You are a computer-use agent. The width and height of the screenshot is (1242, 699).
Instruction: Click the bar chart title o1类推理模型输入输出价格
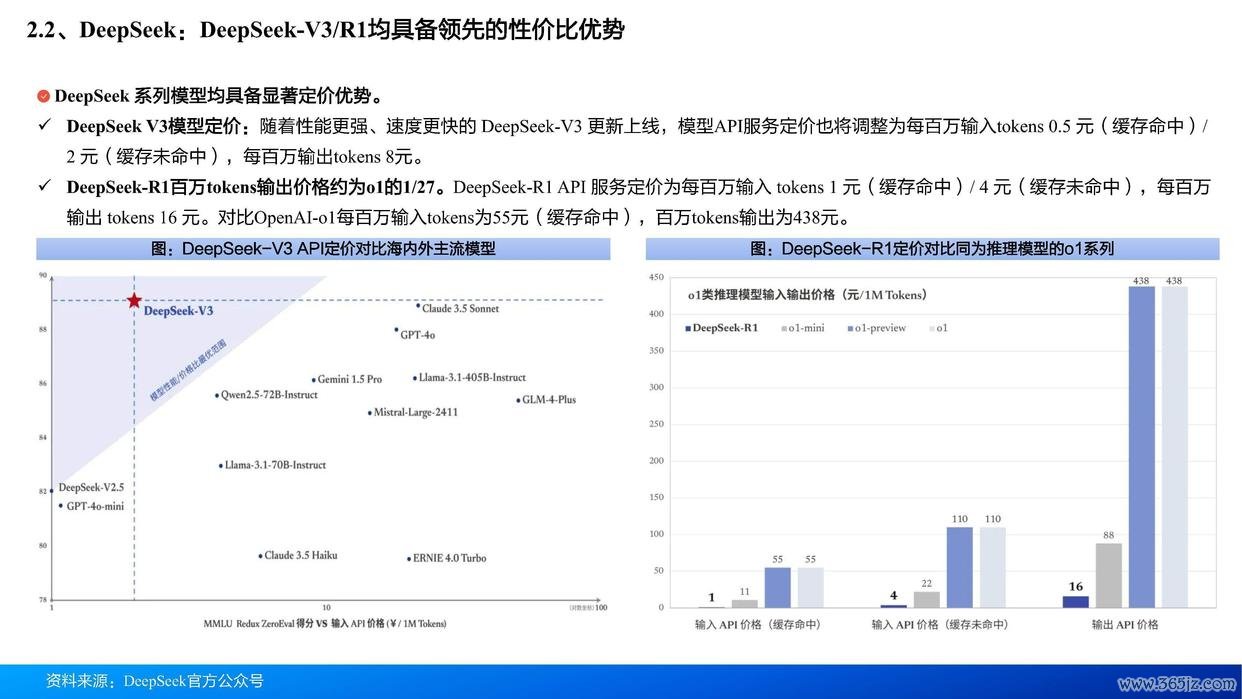click(807, 295)
